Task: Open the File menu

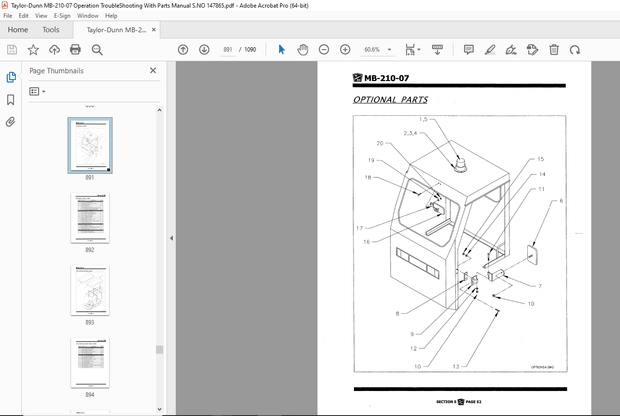Action: coord(8,16)
